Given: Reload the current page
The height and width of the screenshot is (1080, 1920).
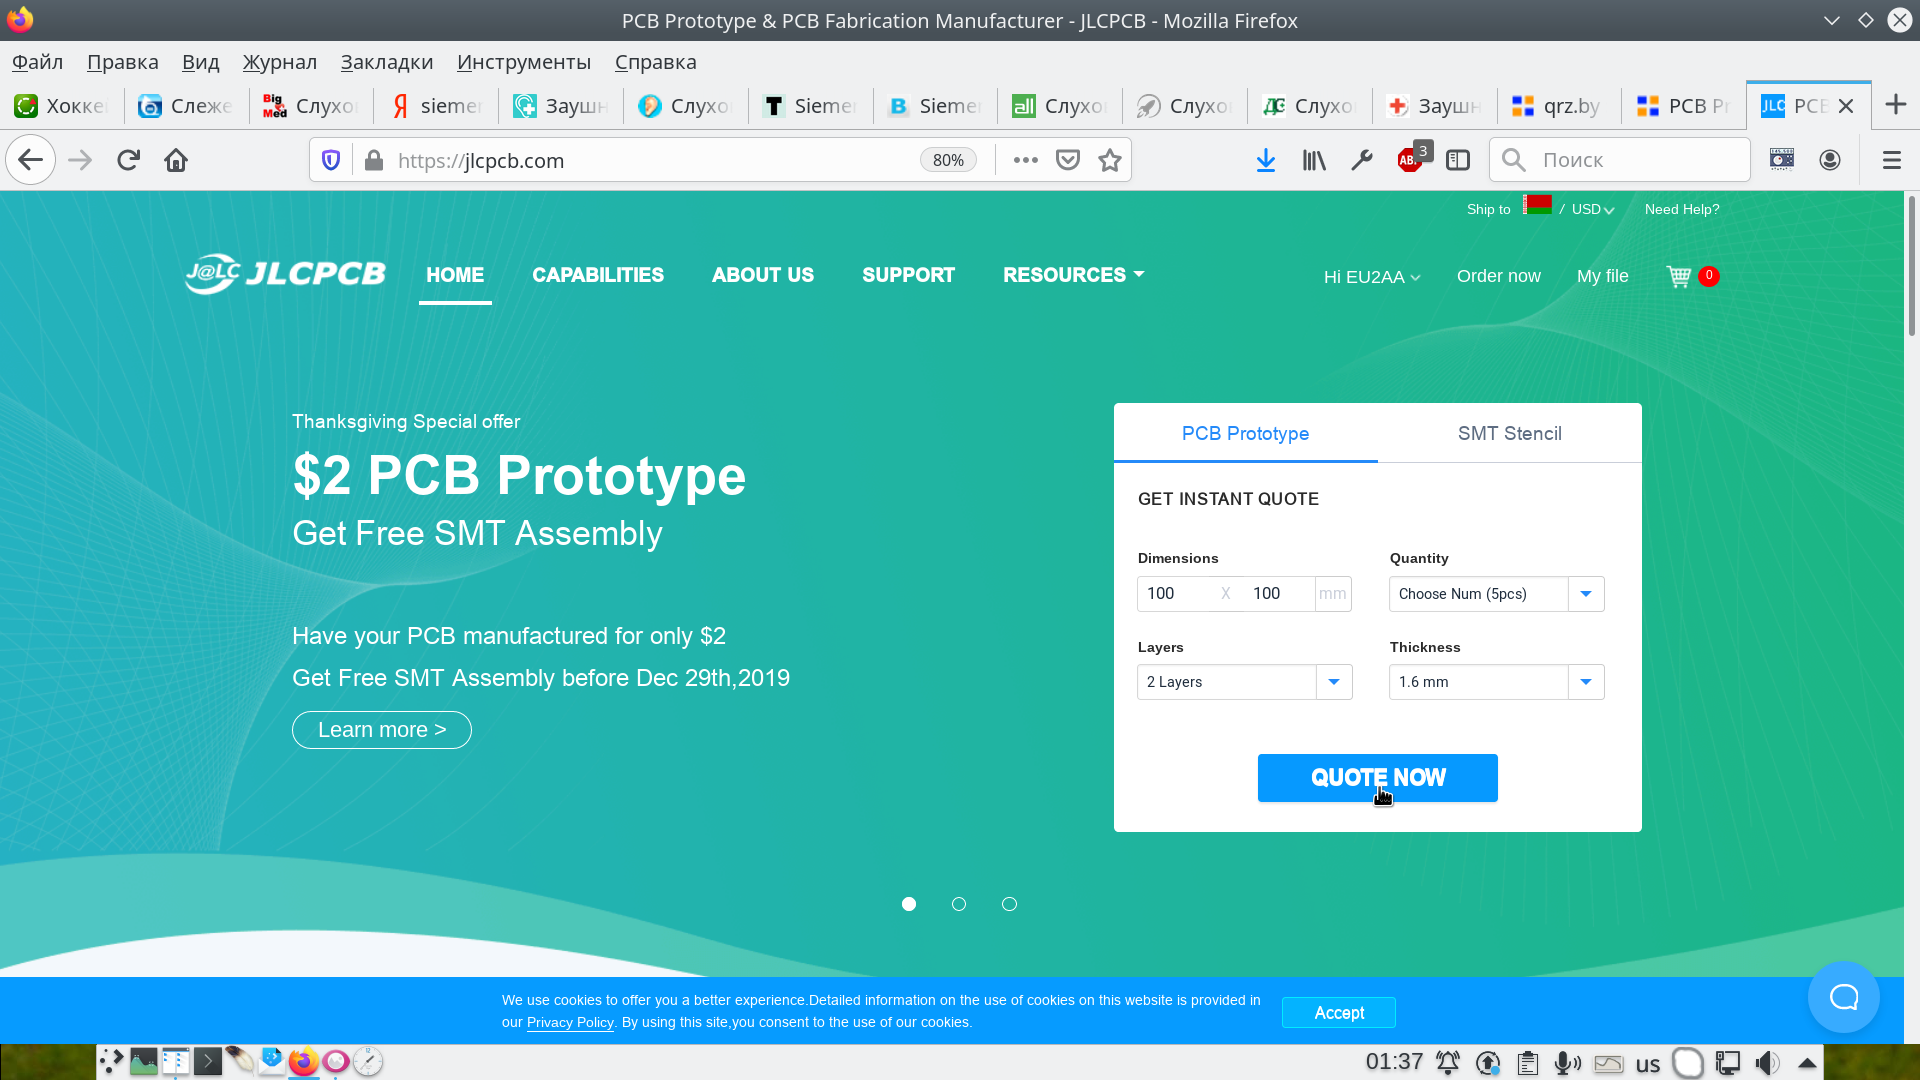Looking at the screenshot, I should click(x=128, y=160).
